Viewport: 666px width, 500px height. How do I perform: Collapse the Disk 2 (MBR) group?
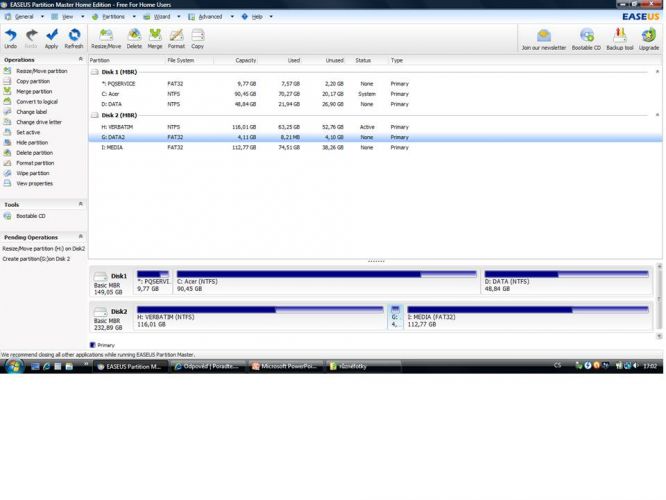click(x=658, y=115)
